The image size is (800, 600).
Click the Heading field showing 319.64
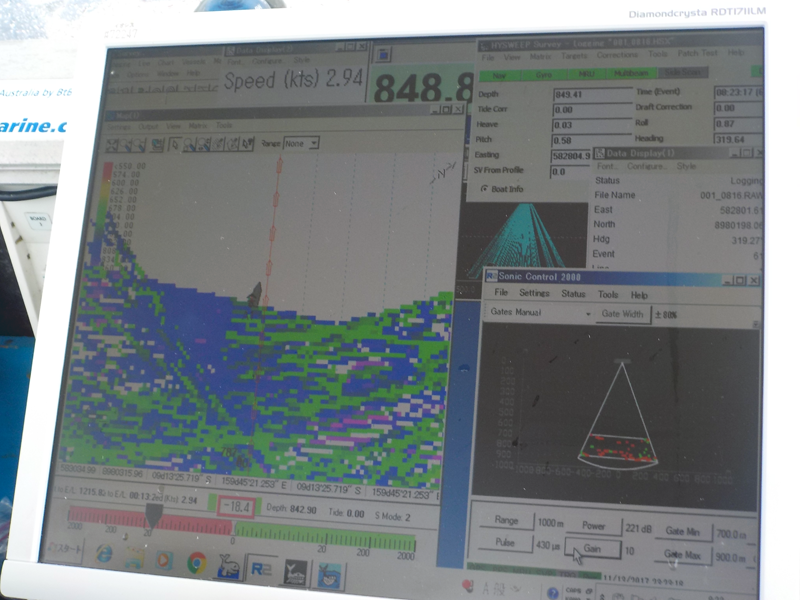[x=738, y=139]
